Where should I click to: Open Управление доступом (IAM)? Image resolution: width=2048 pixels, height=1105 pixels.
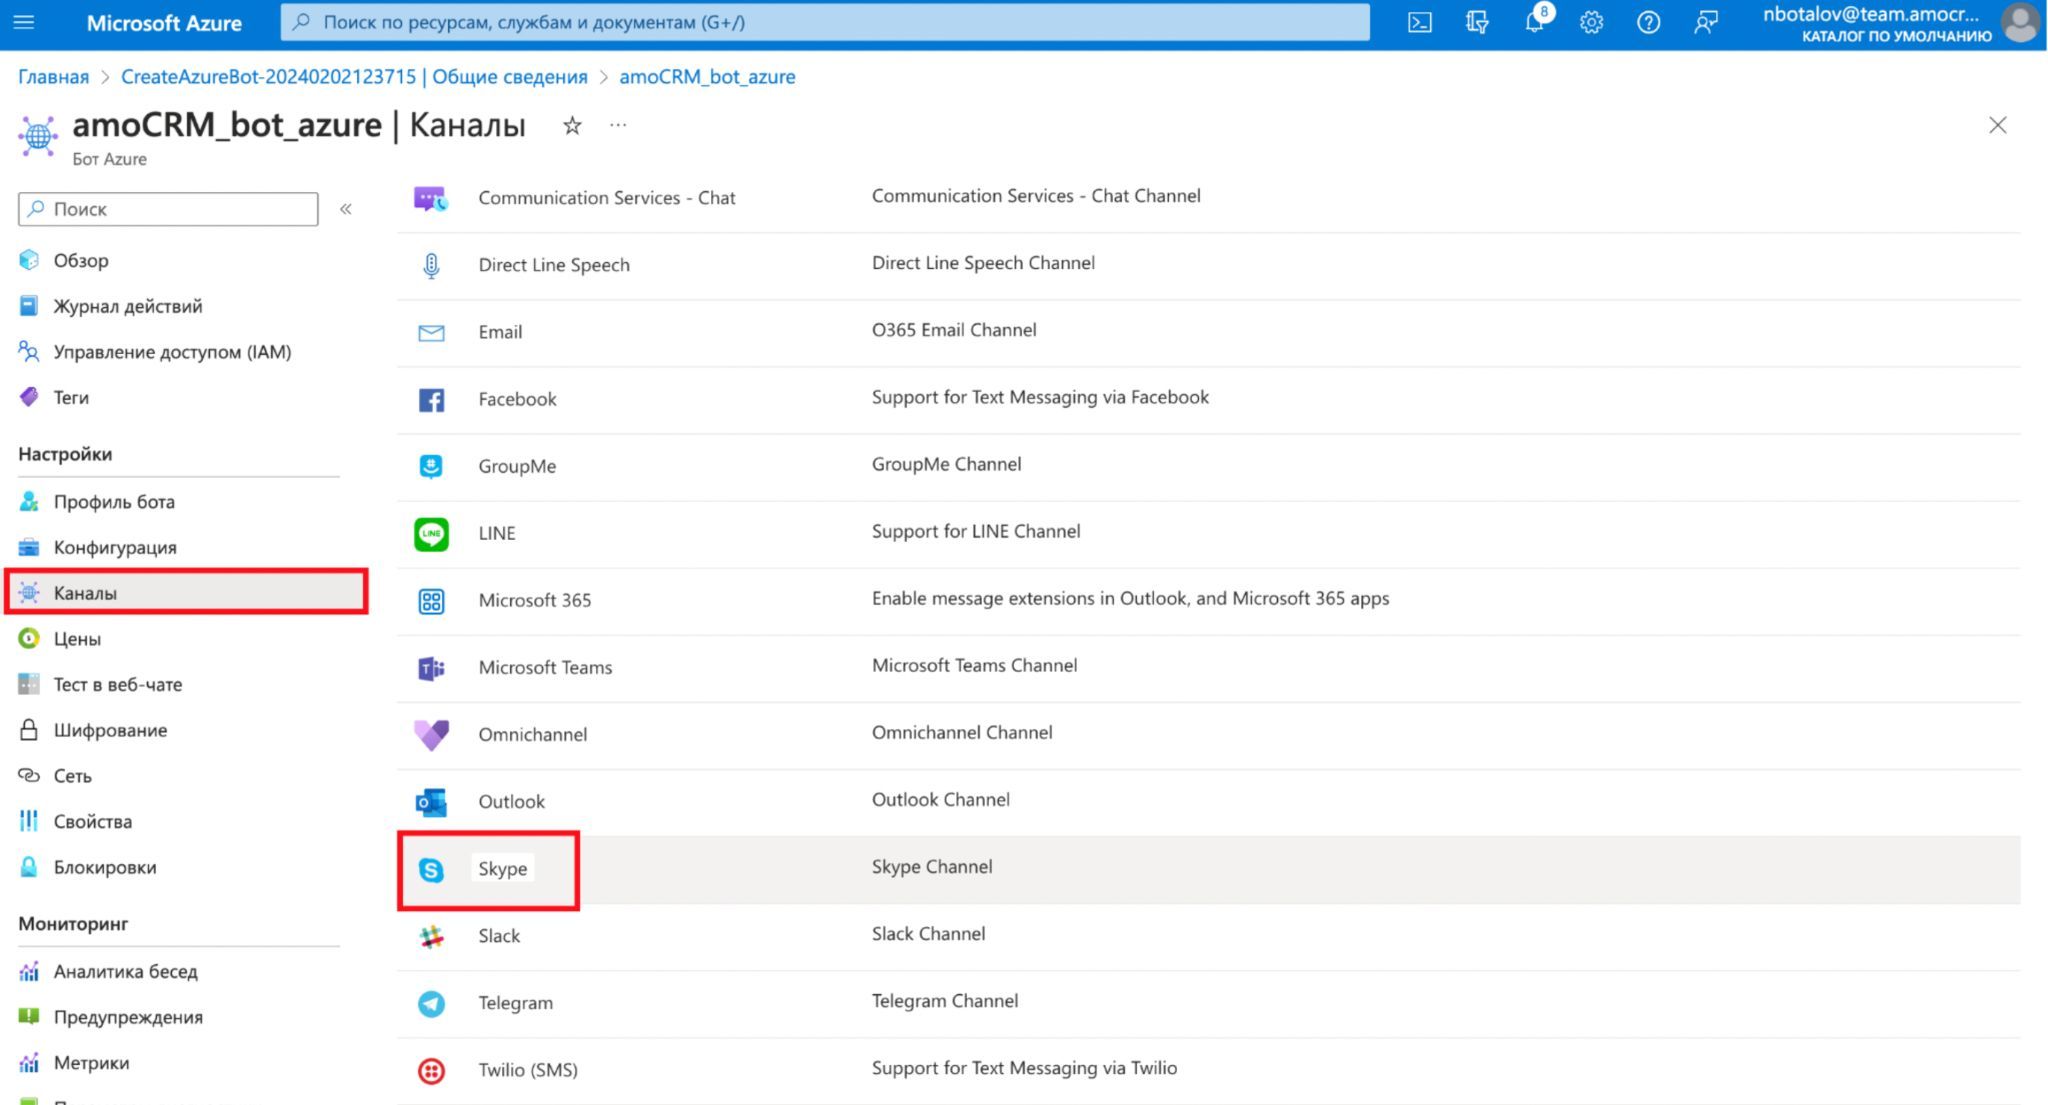(x=172, y=352)
